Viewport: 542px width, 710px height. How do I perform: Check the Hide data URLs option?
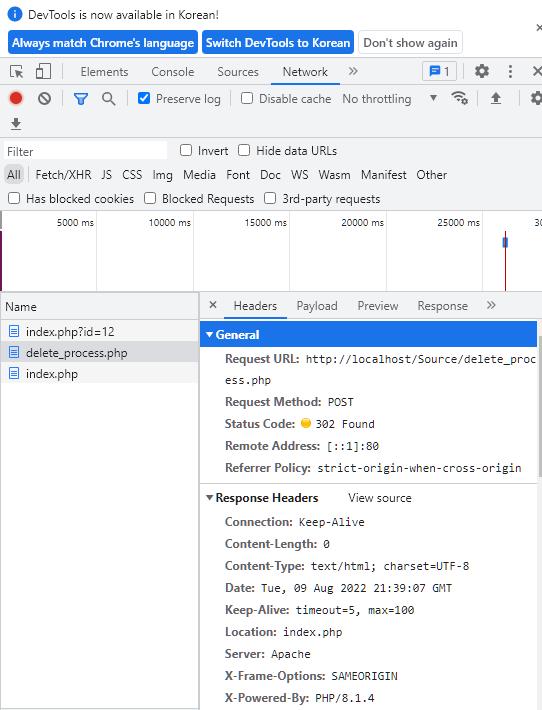click(x=244, y=150)
